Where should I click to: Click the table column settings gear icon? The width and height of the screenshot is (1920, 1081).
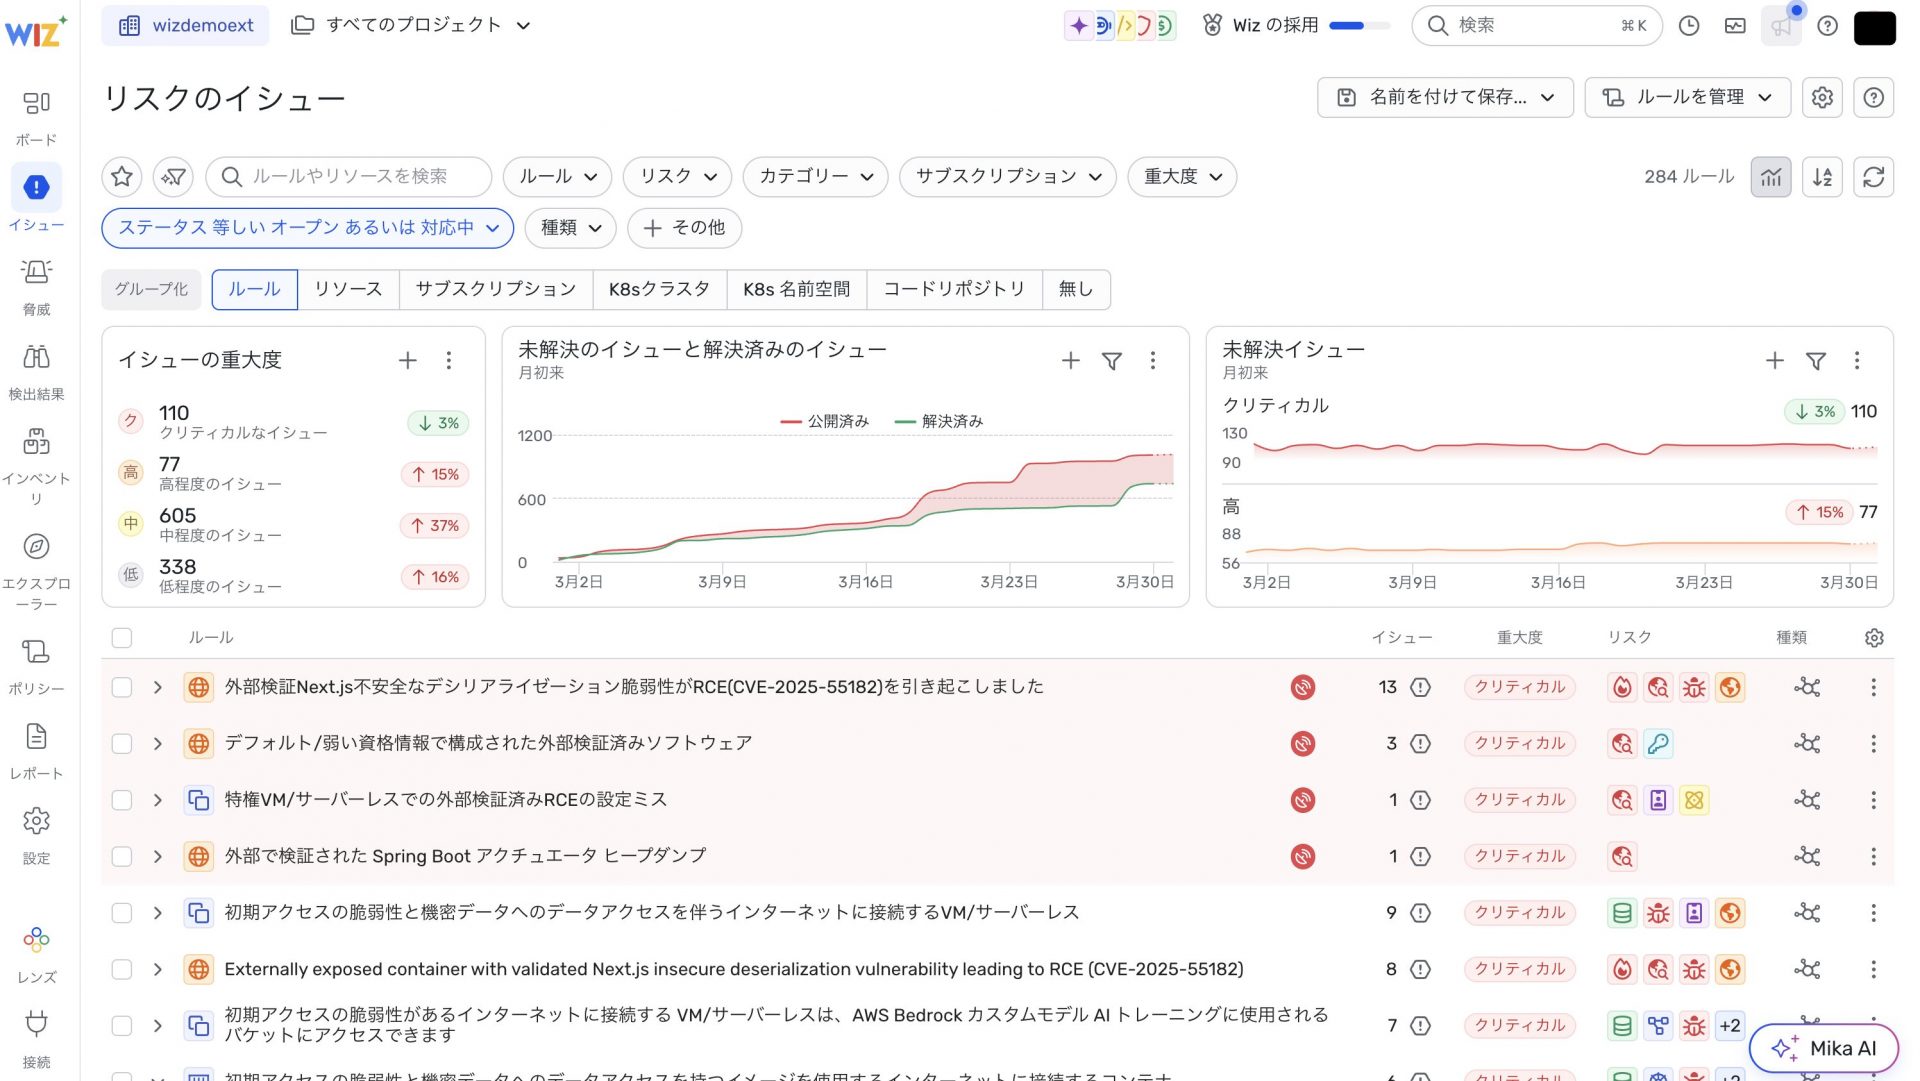(1874, 638)
